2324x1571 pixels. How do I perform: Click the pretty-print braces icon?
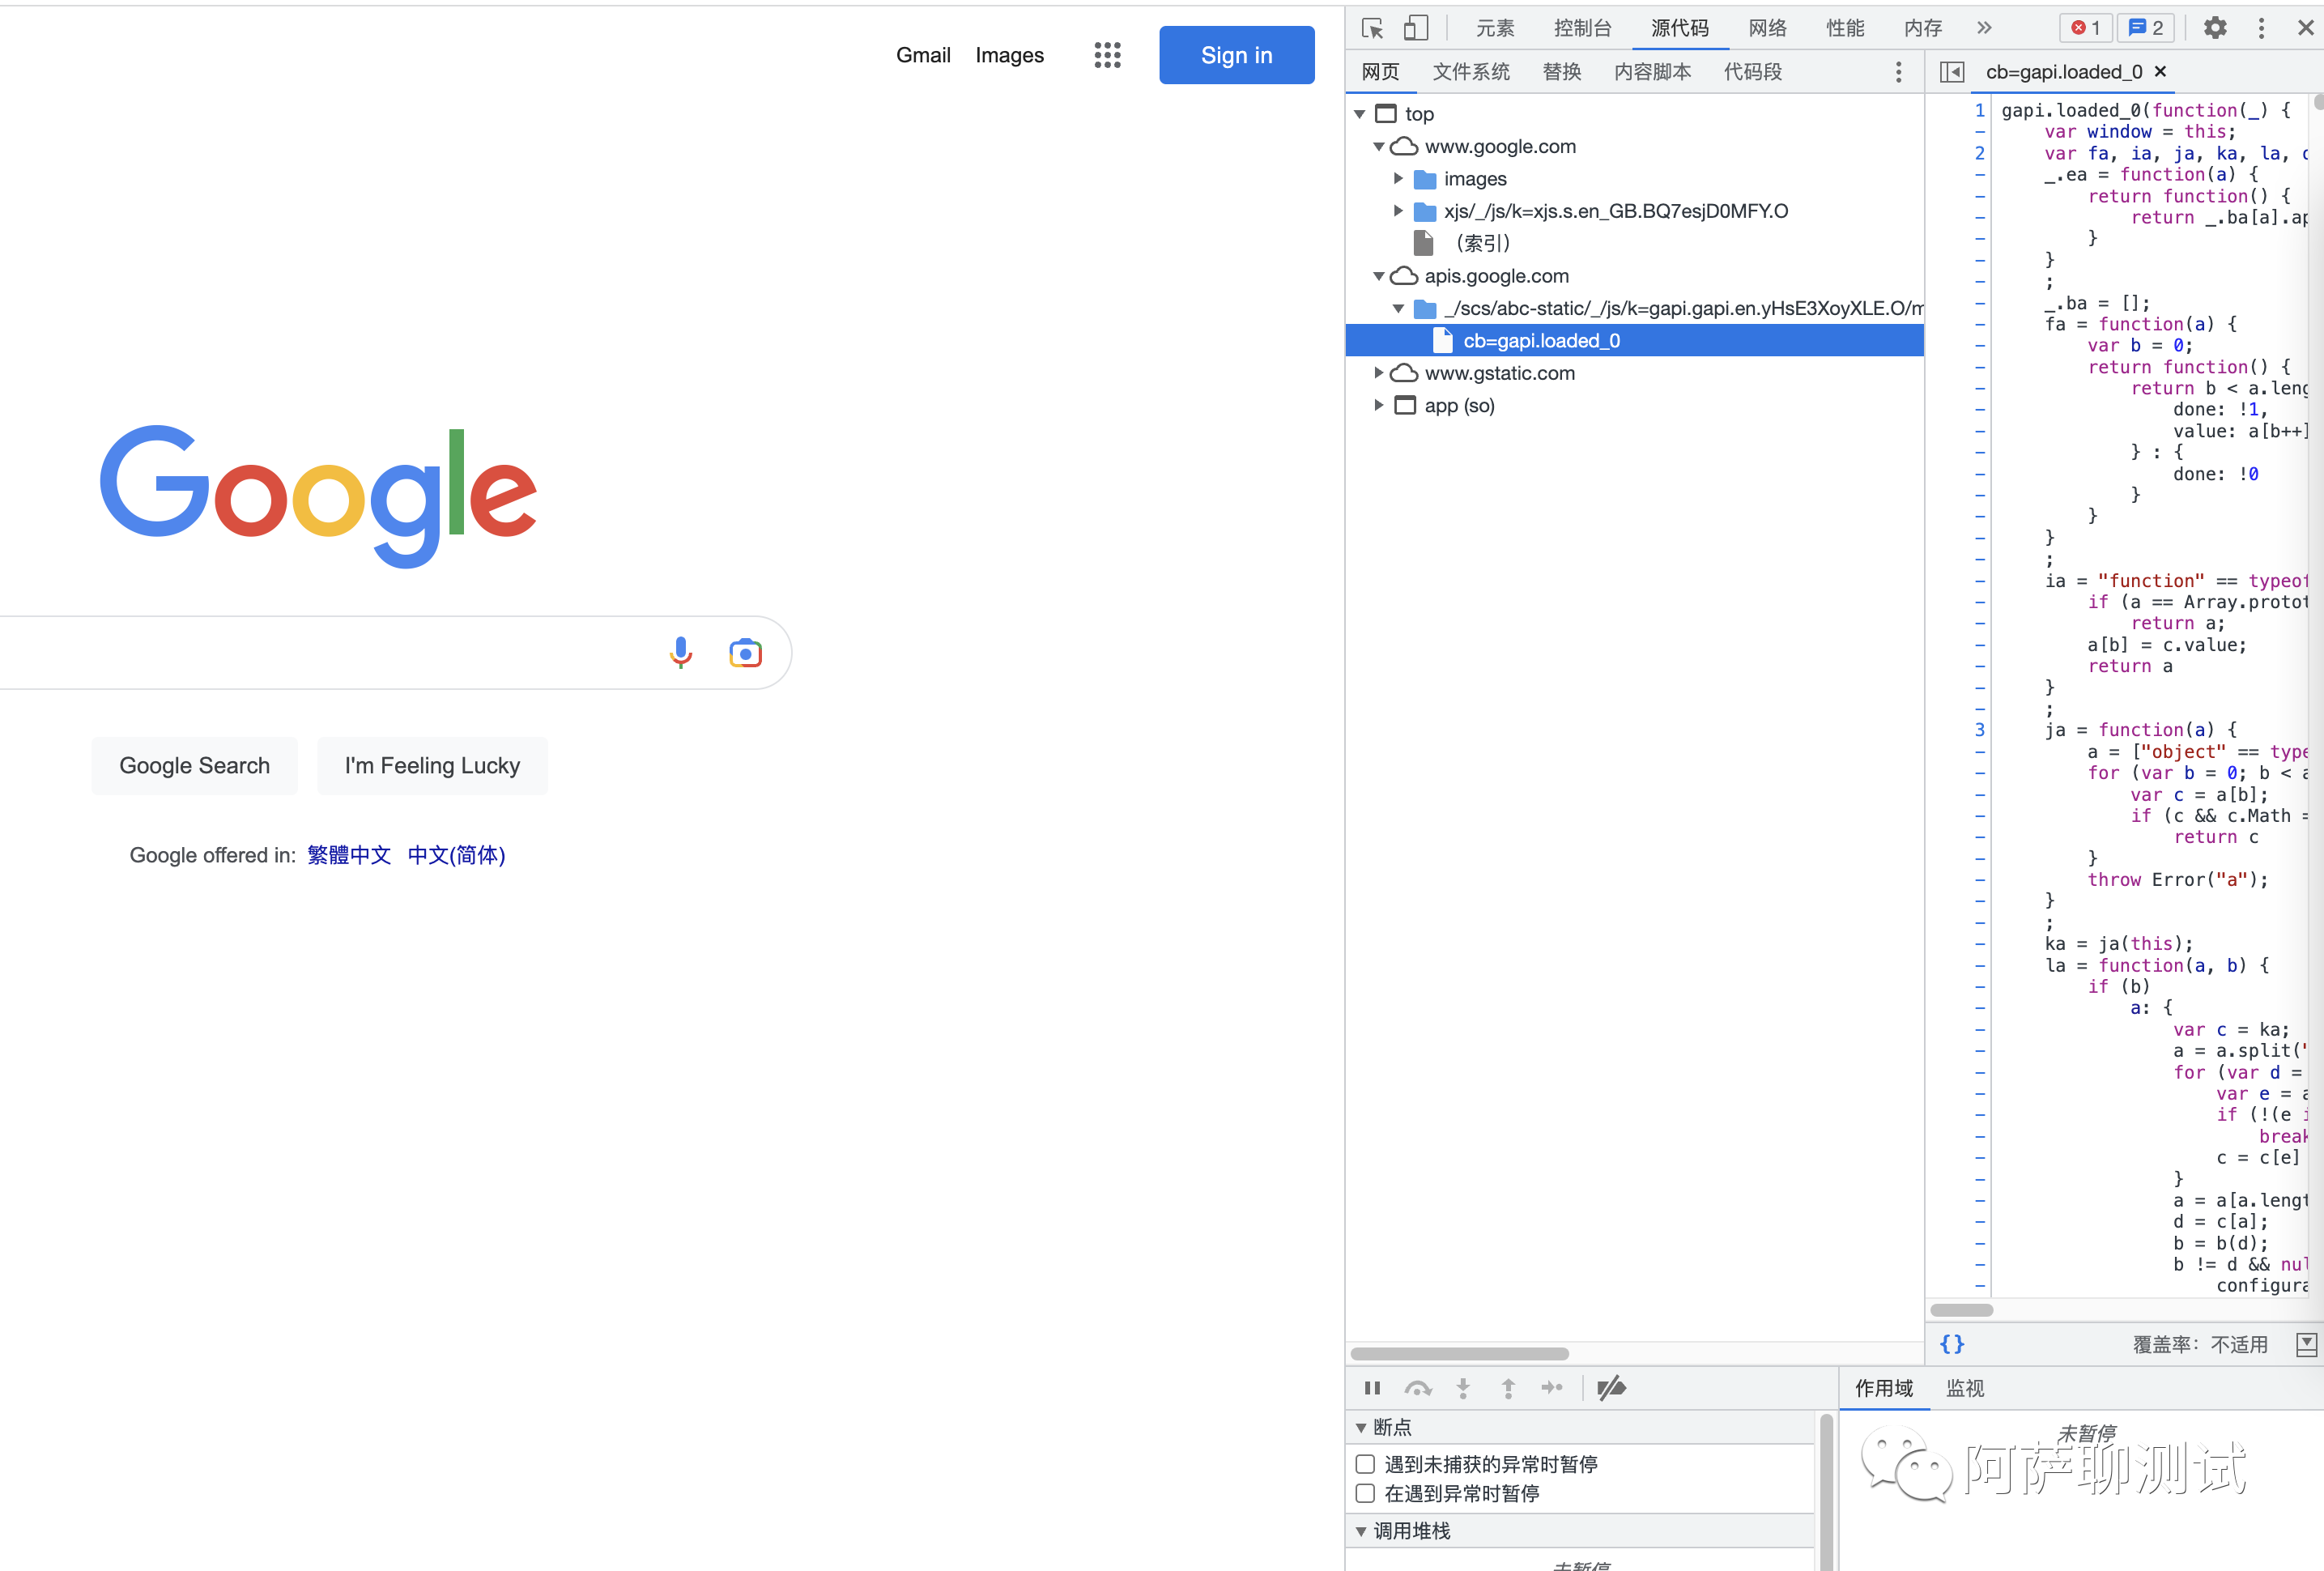coord(1951,1344)
